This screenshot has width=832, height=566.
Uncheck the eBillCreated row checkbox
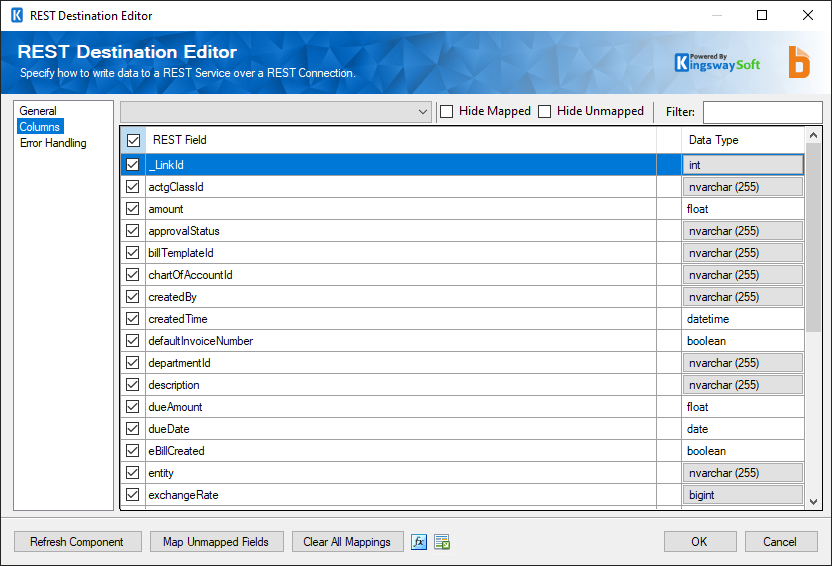[133, 451]
